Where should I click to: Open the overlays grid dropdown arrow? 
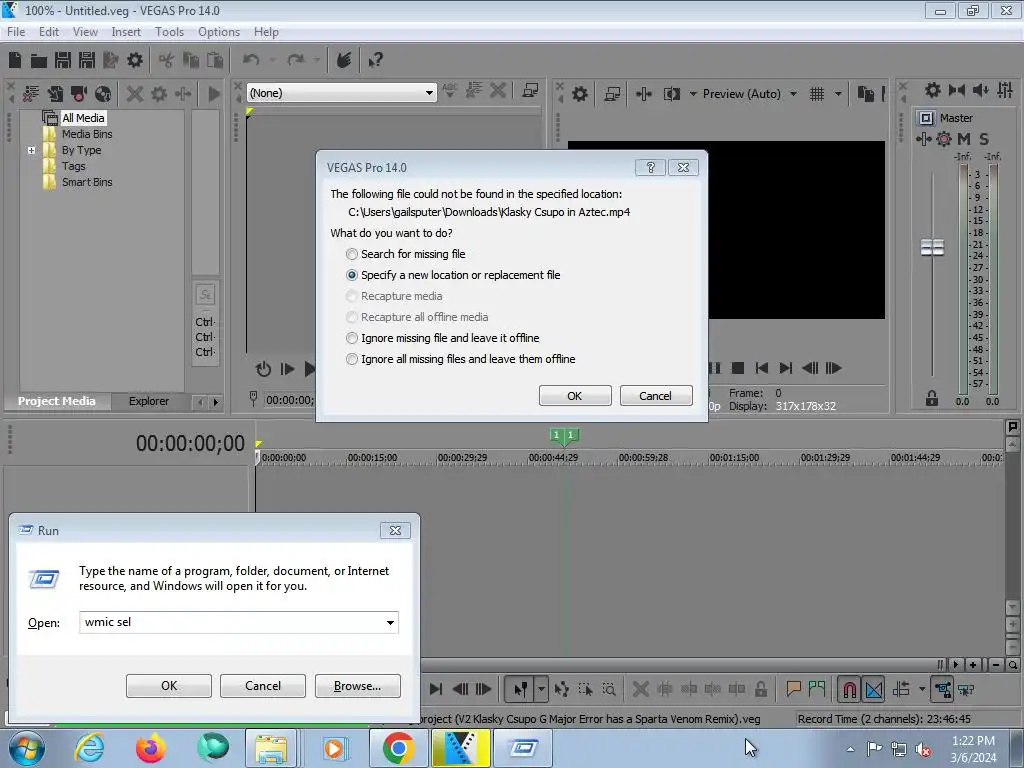pos(838,94)
